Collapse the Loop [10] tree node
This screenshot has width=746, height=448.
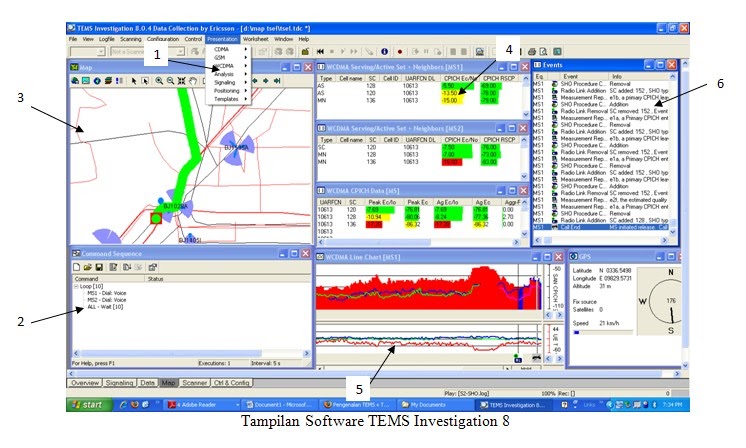coord(76,286)
